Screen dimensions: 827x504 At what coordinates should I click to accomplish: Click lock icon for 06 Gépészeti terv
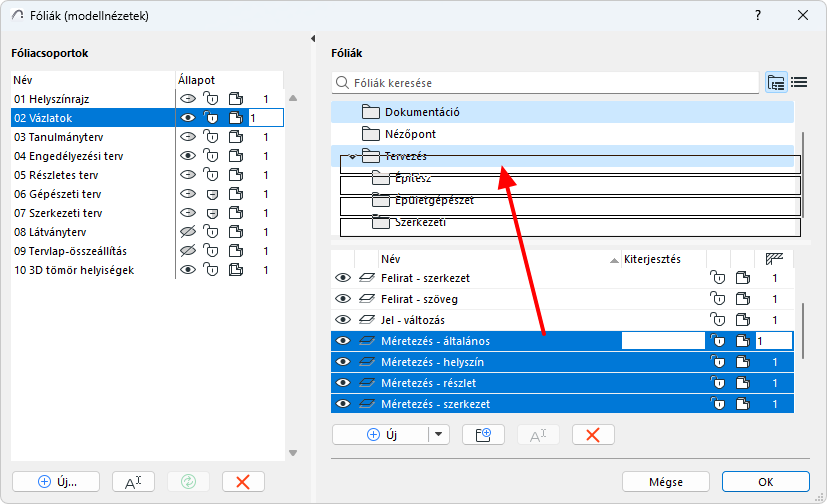pyautogui.click(x=212, y=194)
